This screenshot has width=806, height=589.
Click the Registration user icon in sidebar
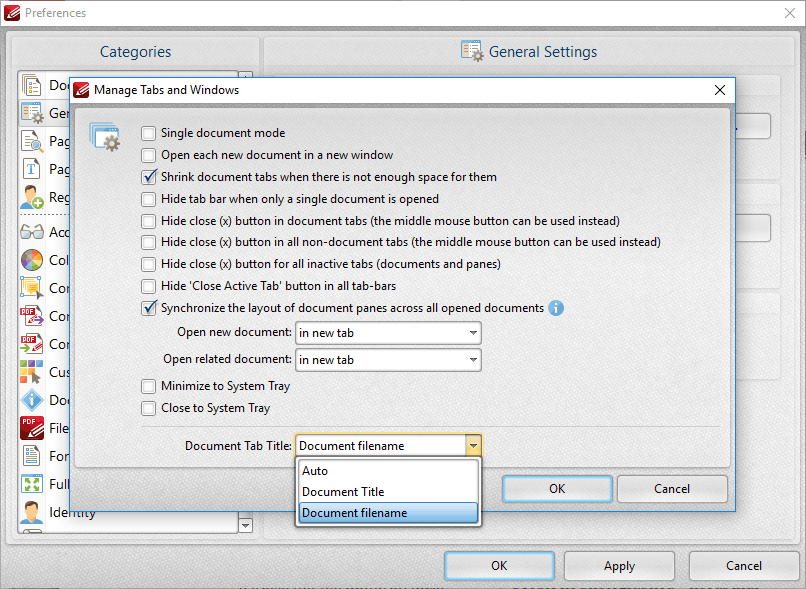click(x=32, y=197)
